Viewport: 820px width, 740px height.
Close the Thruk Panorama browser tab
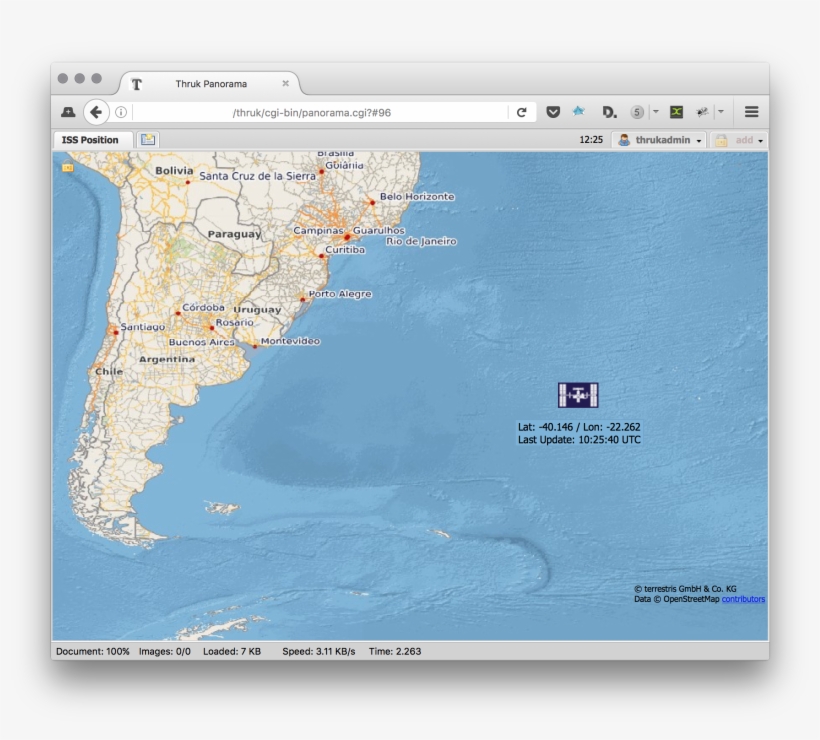(285, 84)
